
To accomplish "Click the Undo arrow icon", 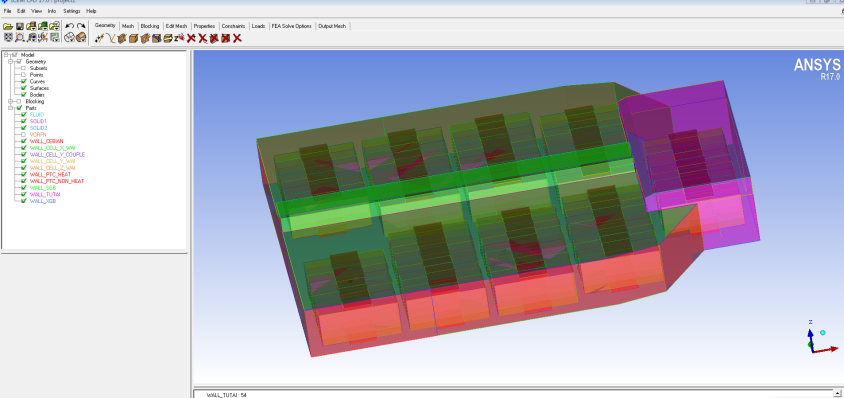I will [x=69, y=26].
